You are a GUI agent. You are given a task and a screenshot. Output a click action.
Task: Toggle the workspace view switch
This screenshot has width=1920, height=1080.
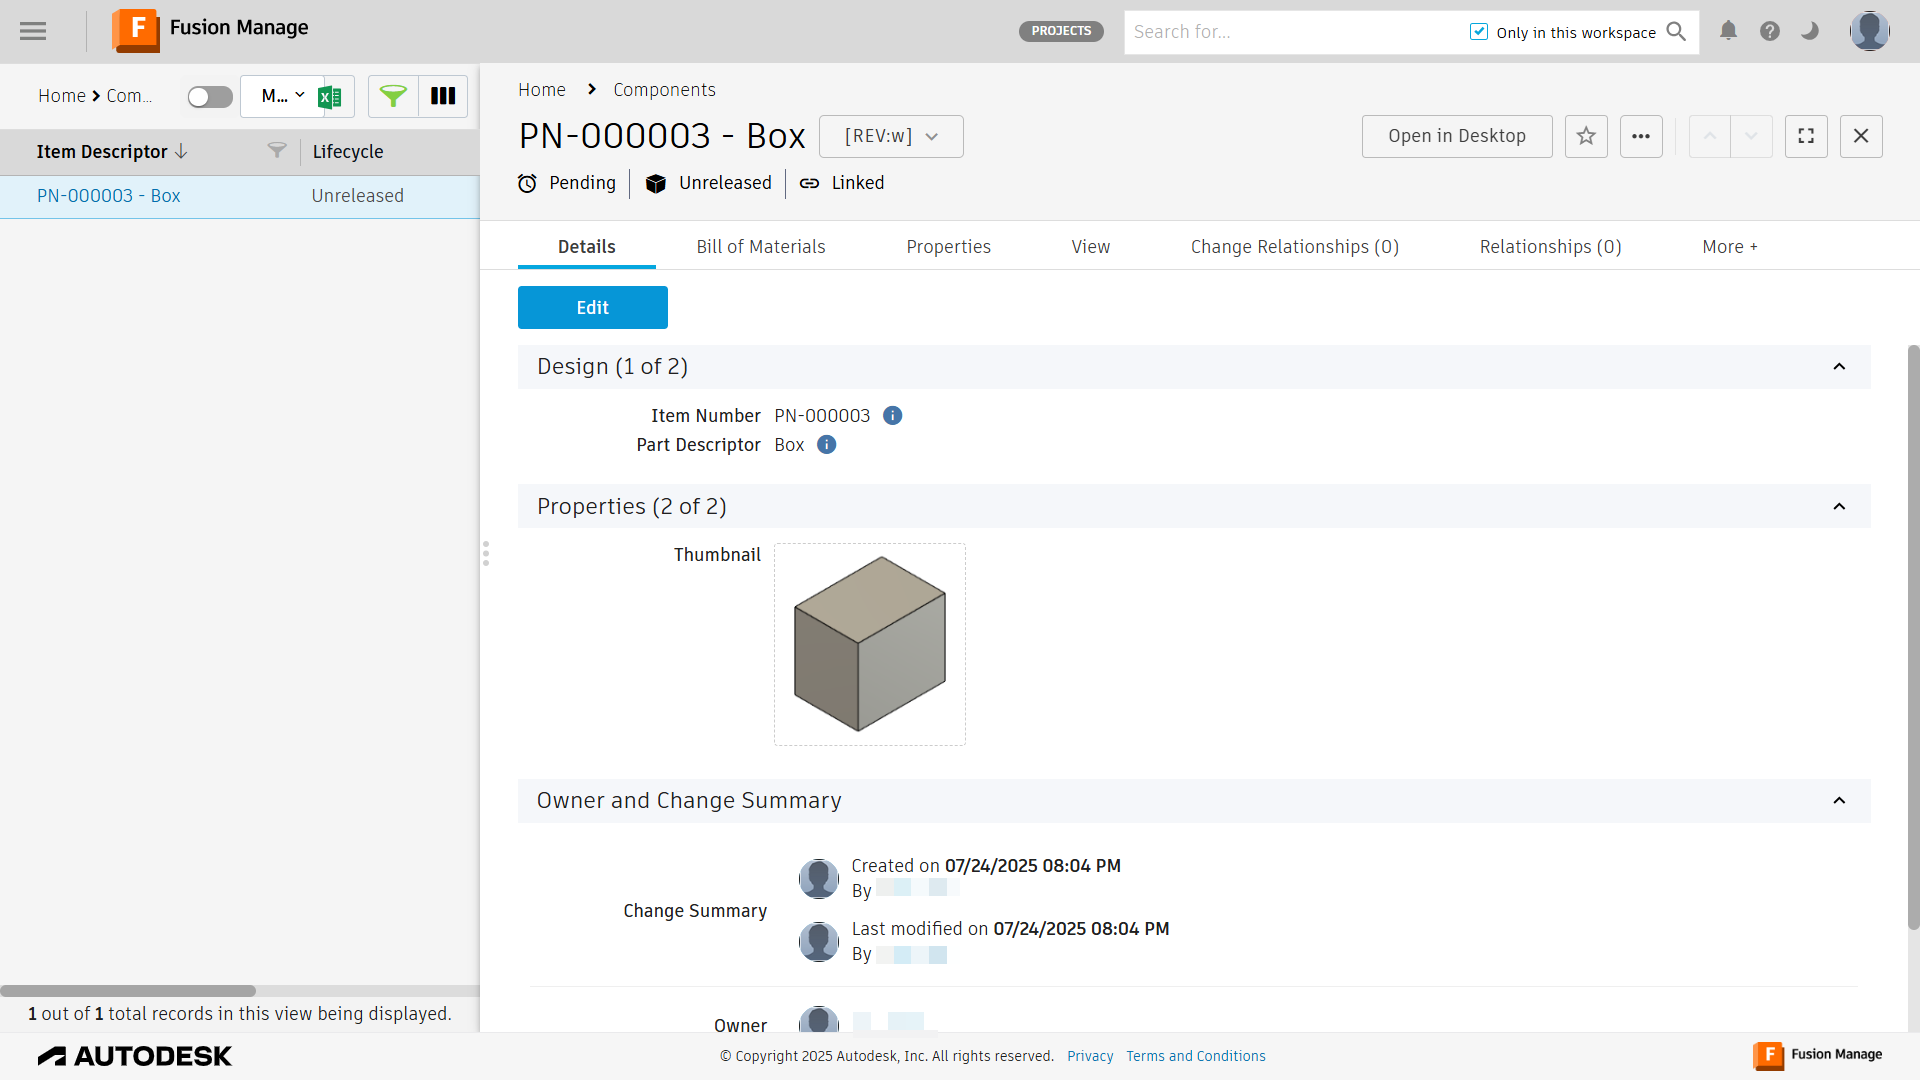[x=210, y=97]
